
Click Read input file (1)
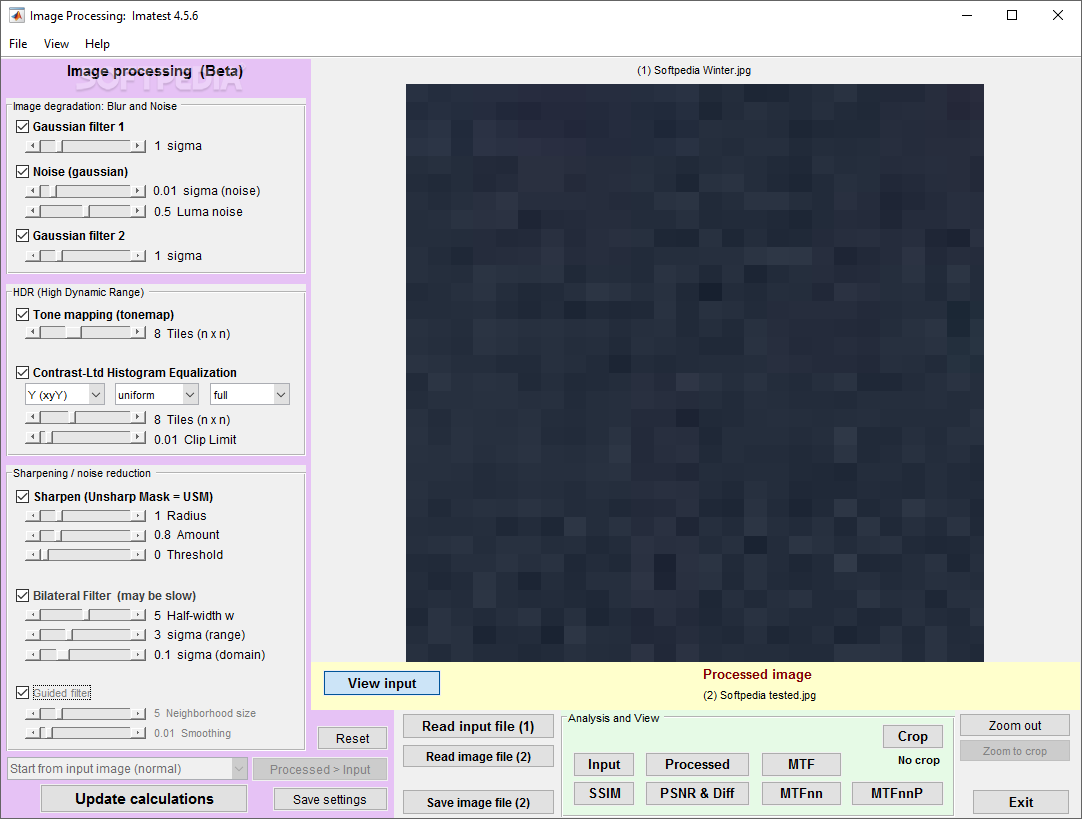pyautogui.click(x=478, y=726)
